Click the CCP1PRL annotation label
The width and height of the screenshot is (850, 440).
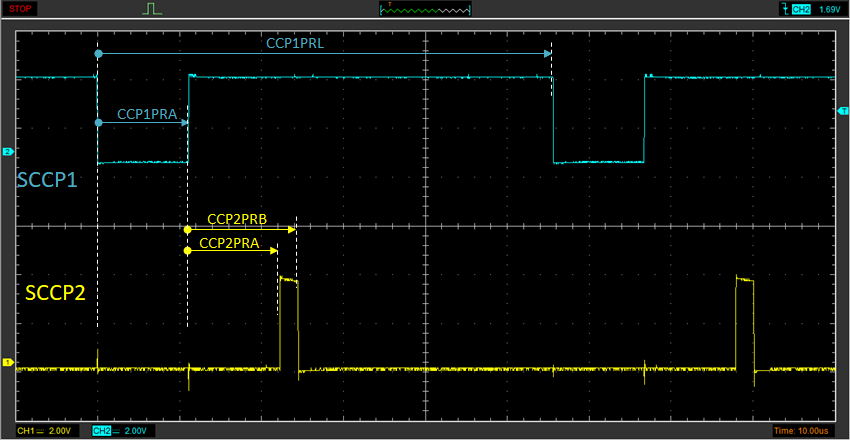coord(296,44)
